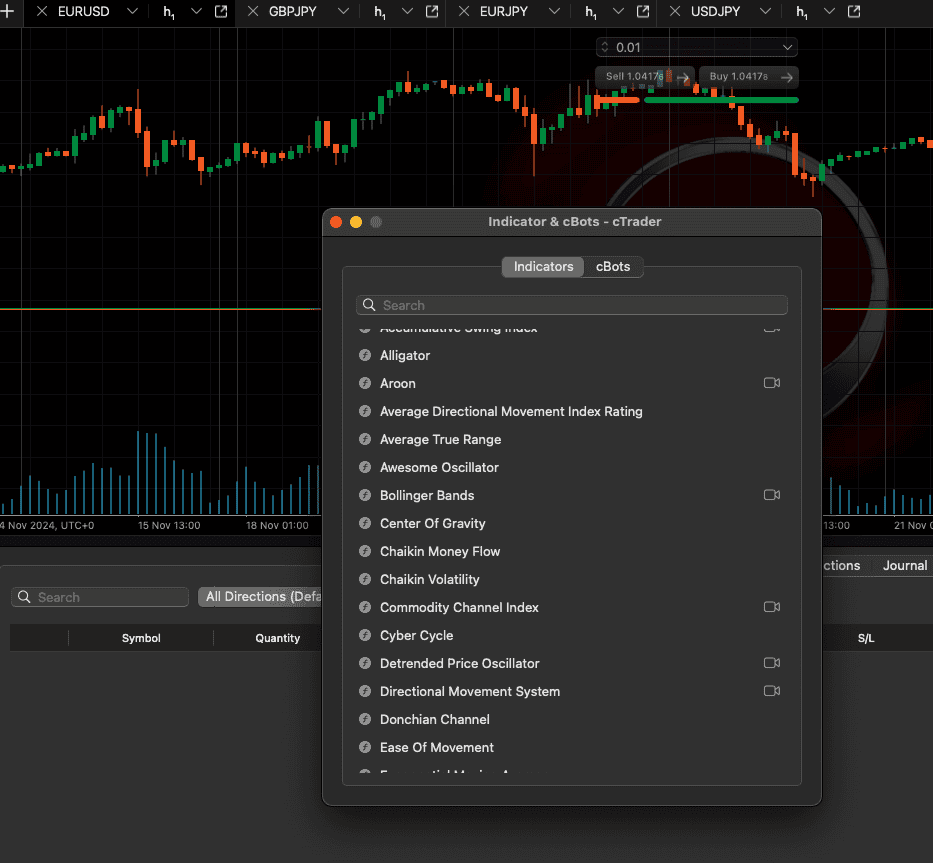Pop out the USDJPY chart window
The height and width of the screenshot is (863, 933).
tap(853, 12)
